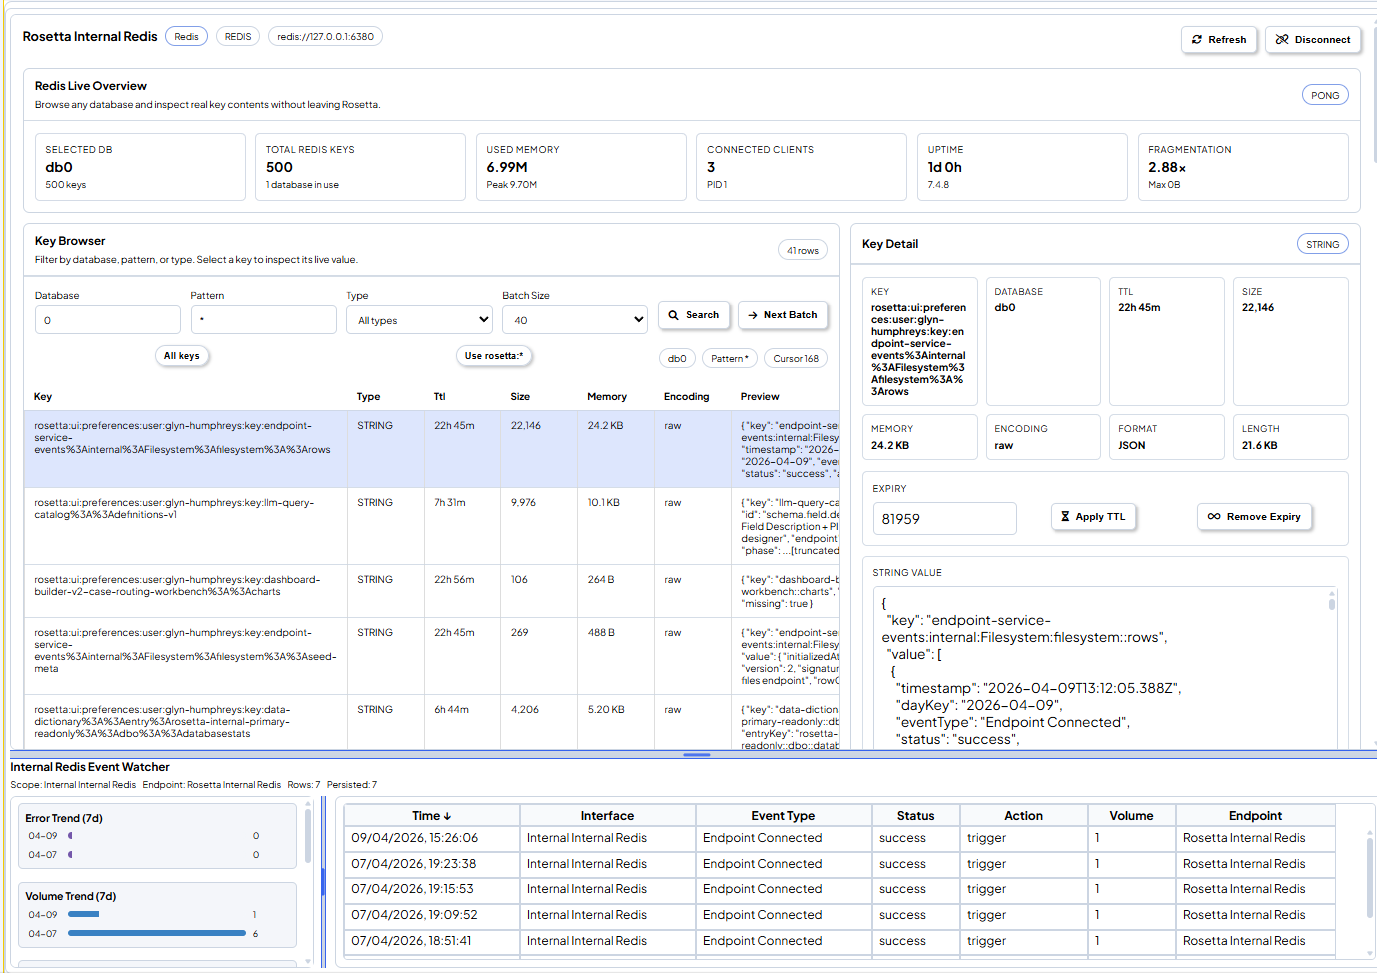Click inside the Expiry input field
The image size is (1377, 973).
point(943,518)
